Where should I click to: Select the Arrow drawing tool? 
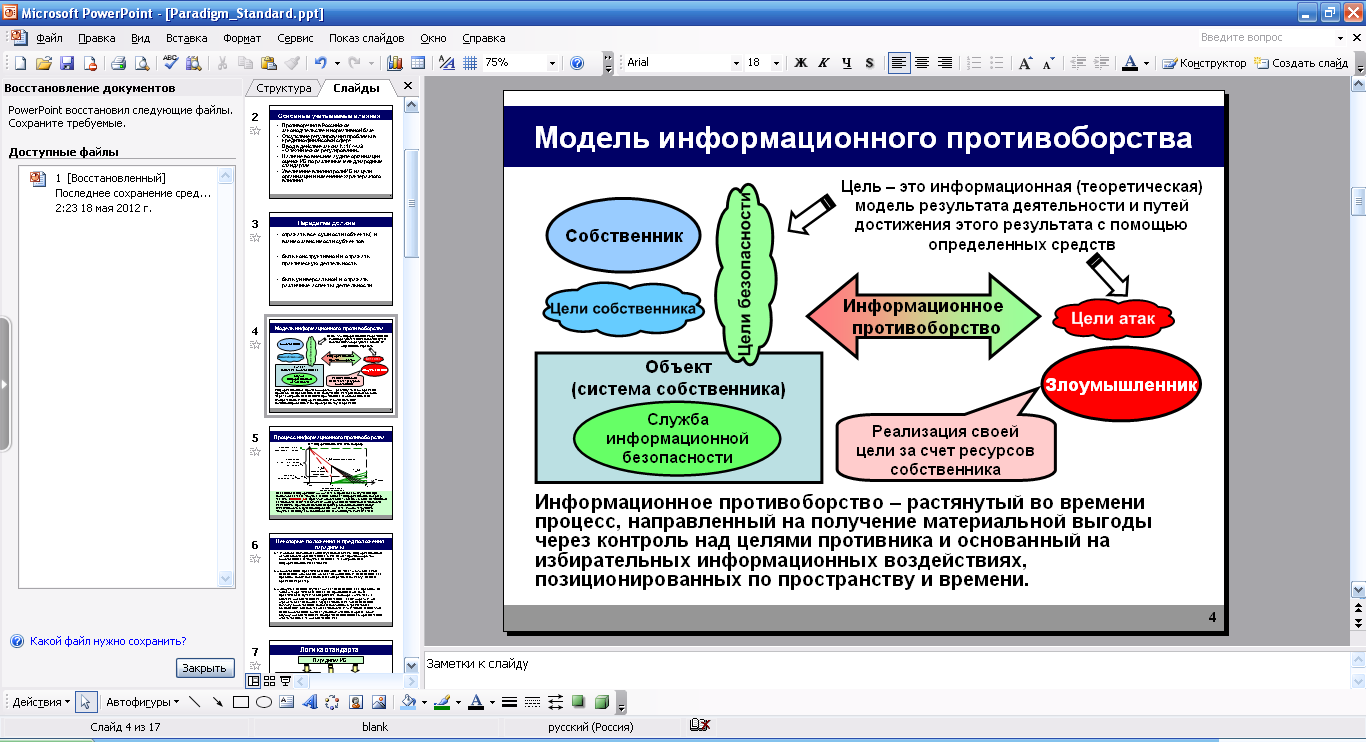click(217, 702)
